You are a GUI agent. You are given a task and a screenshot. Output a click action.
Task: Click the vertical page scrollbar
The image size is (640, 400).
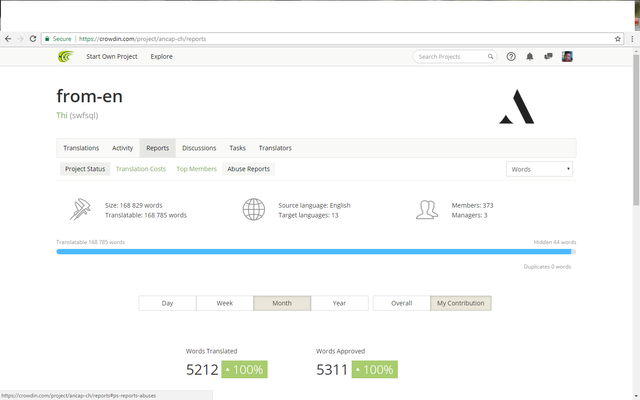click(636, 131)
